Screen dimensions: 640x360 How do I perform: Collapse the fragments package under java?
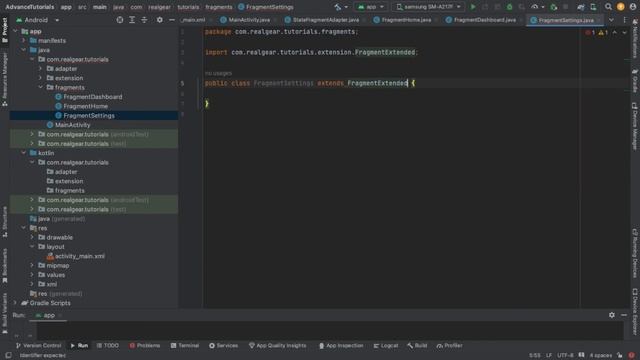(x=40, y=87)
